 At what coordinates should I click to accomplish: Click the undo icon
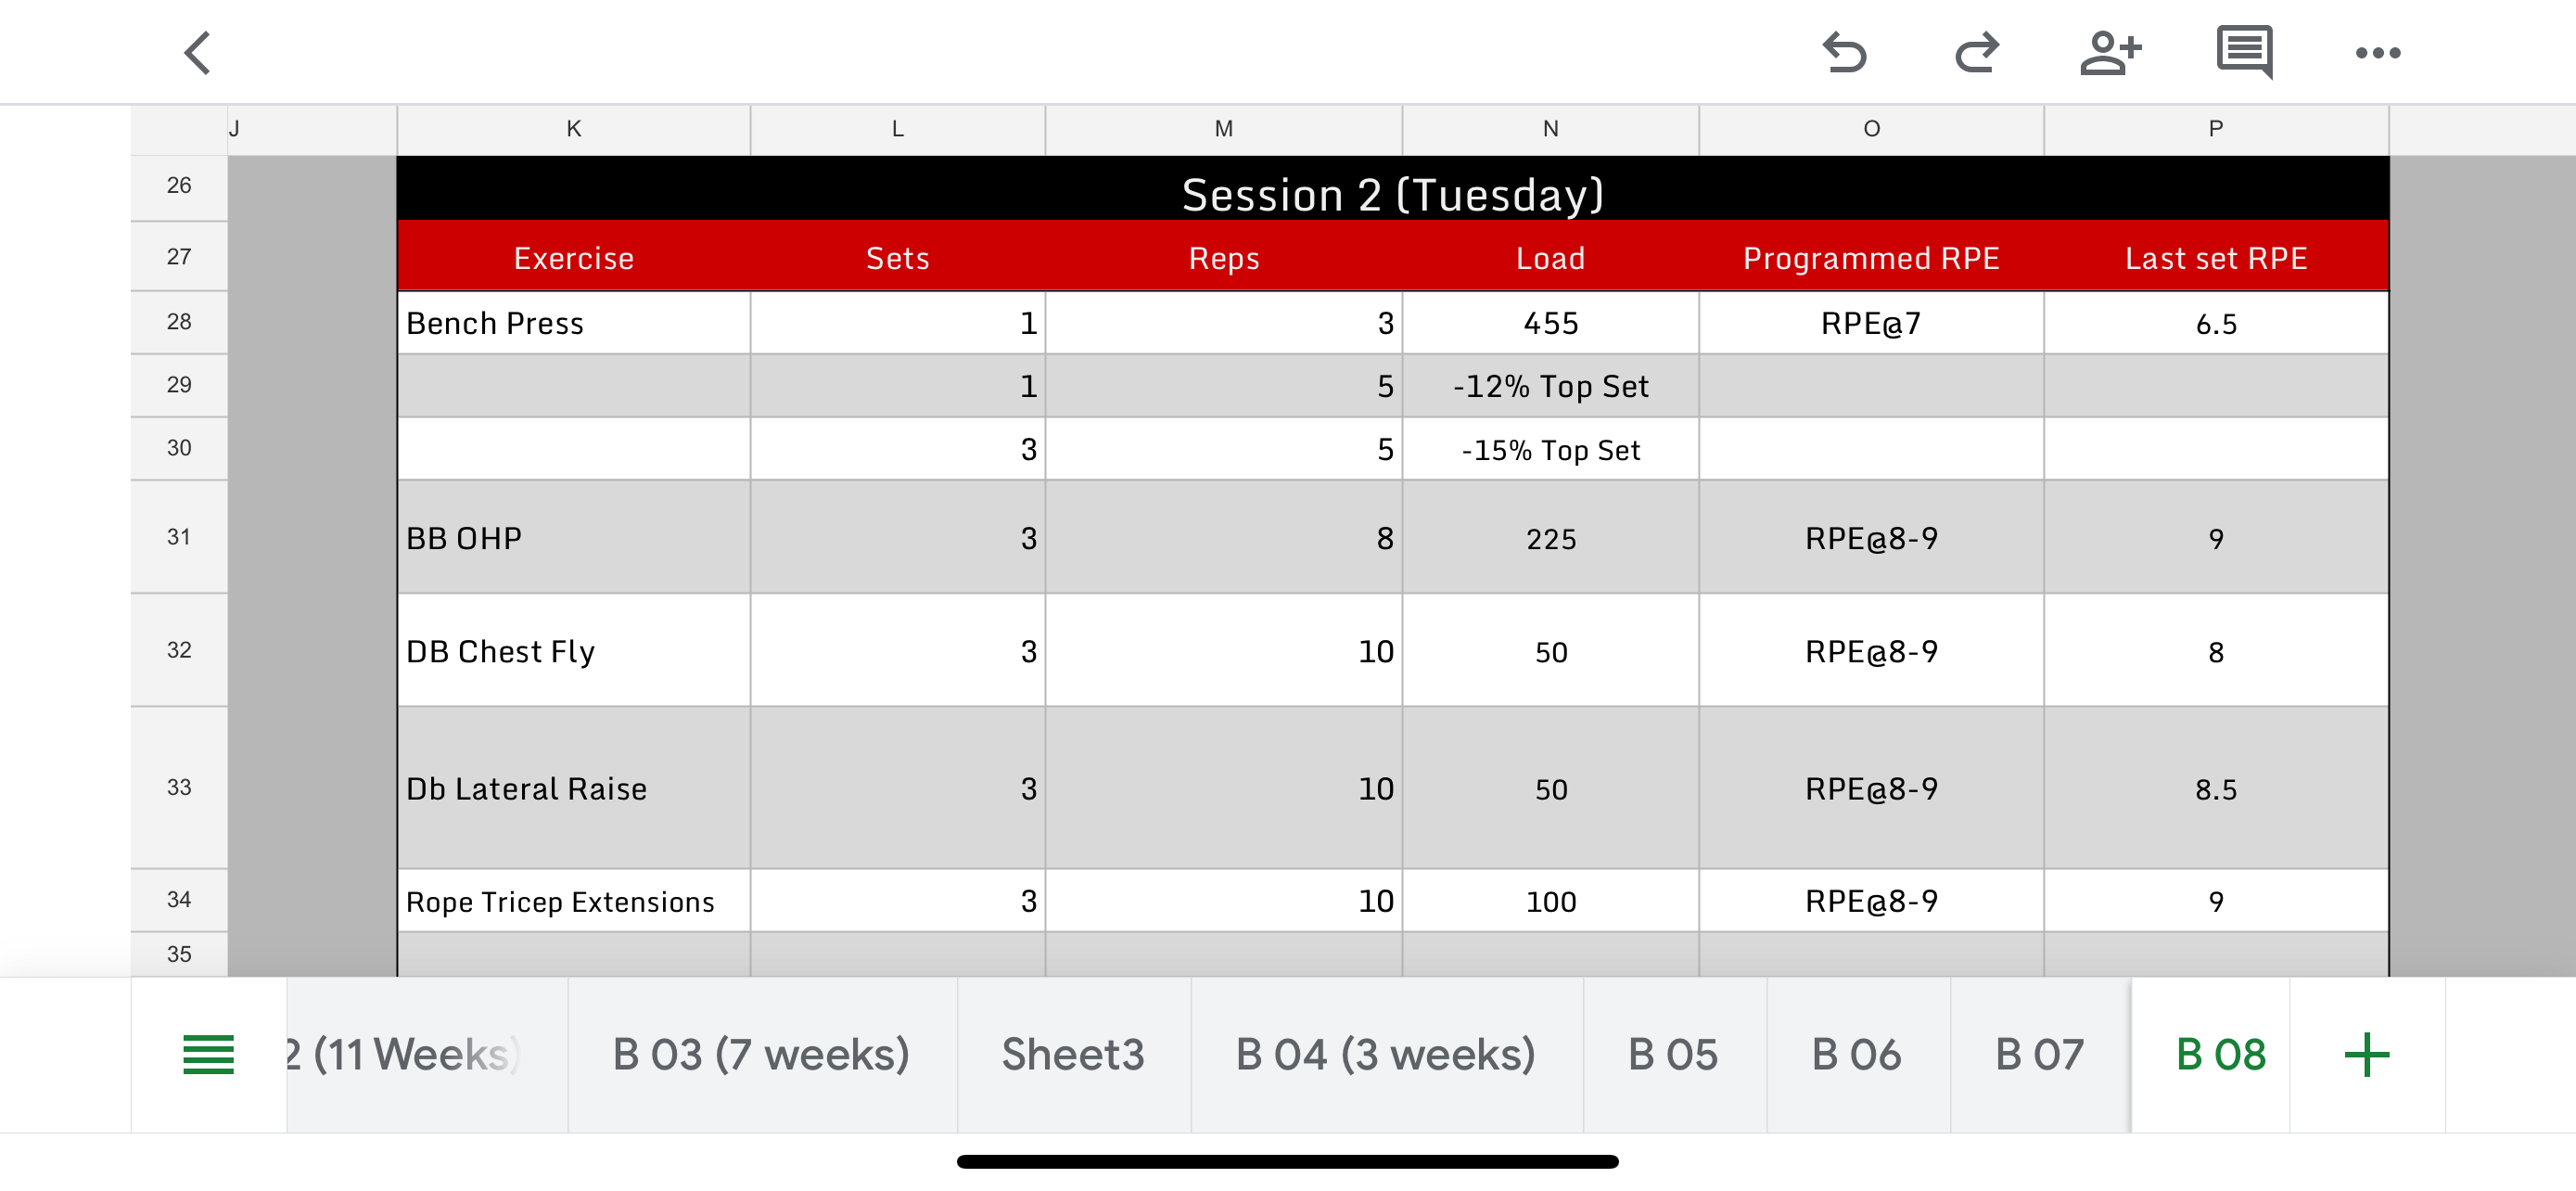(1844, 53)
